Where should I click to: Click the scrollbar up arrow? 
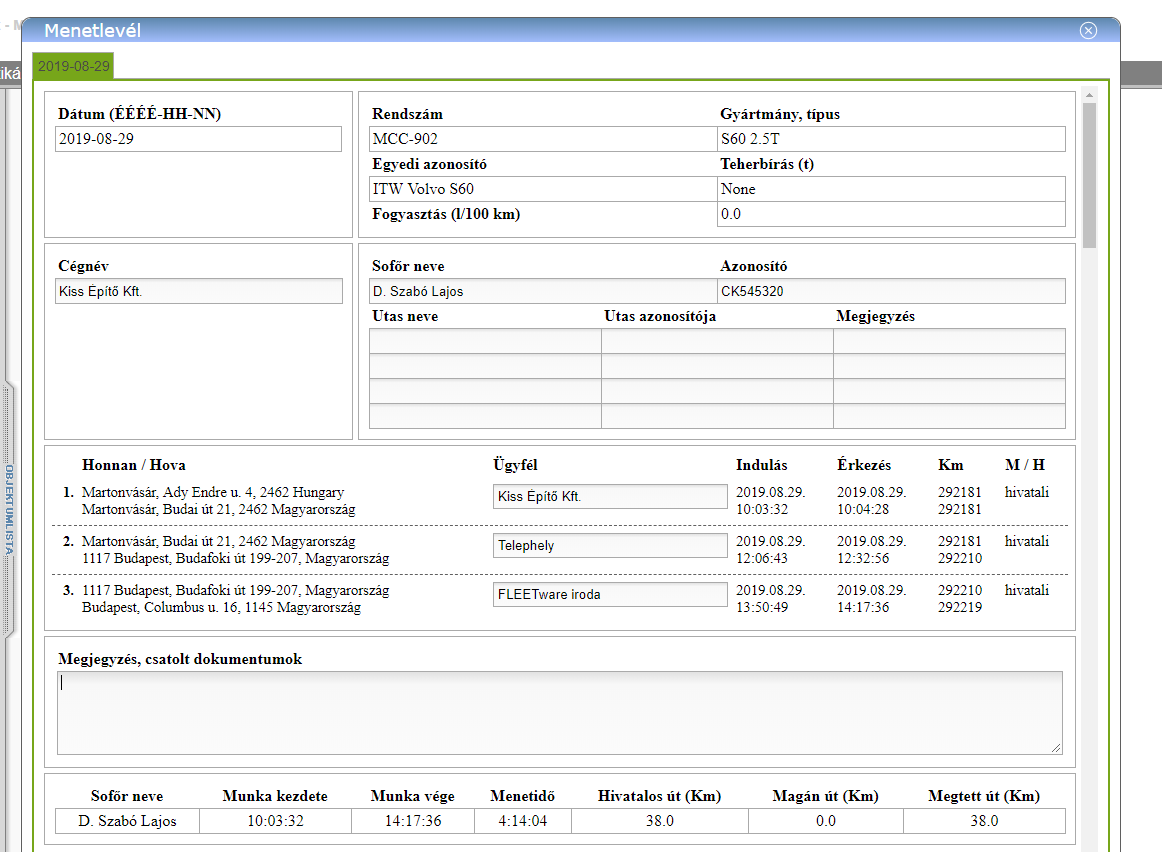tap(1089, 95)
